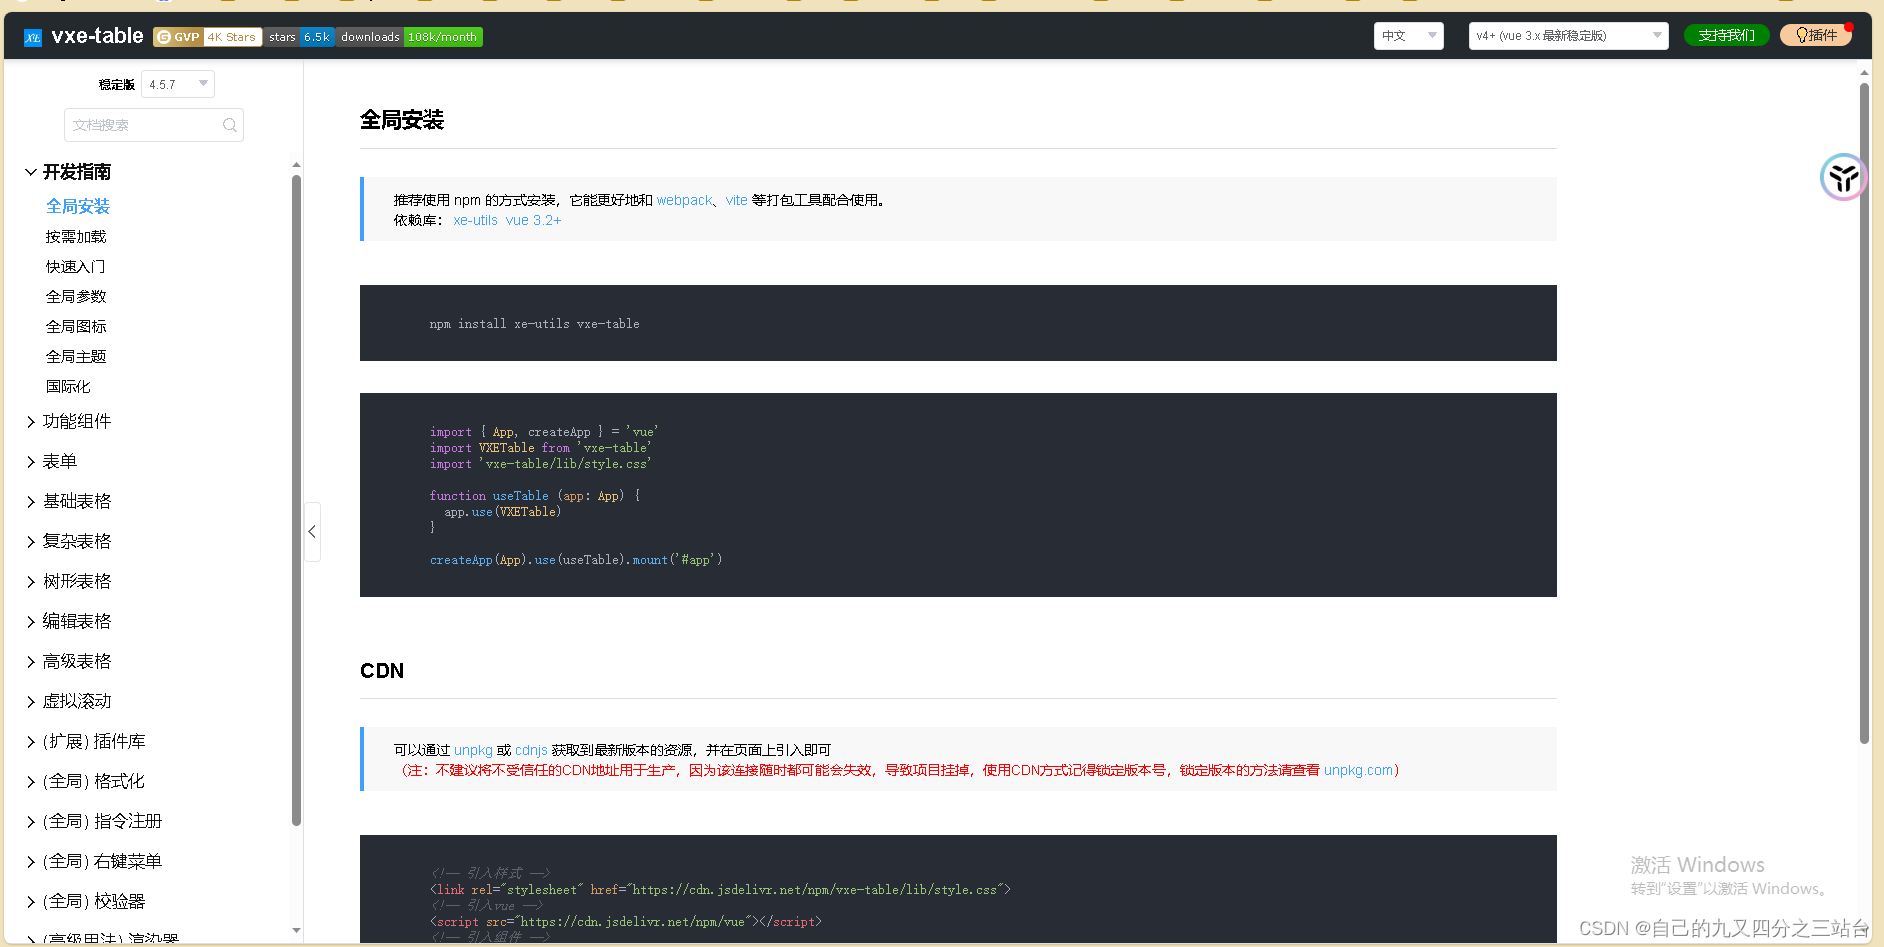Click the sidebar scroll-down arrow

[296, 930]
